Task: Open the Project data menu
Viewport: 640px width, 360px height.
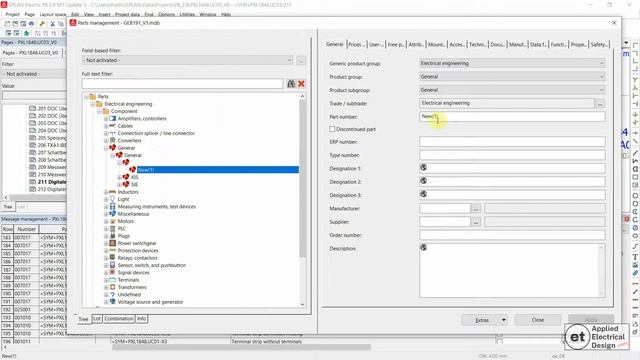Action: point(127,14)
